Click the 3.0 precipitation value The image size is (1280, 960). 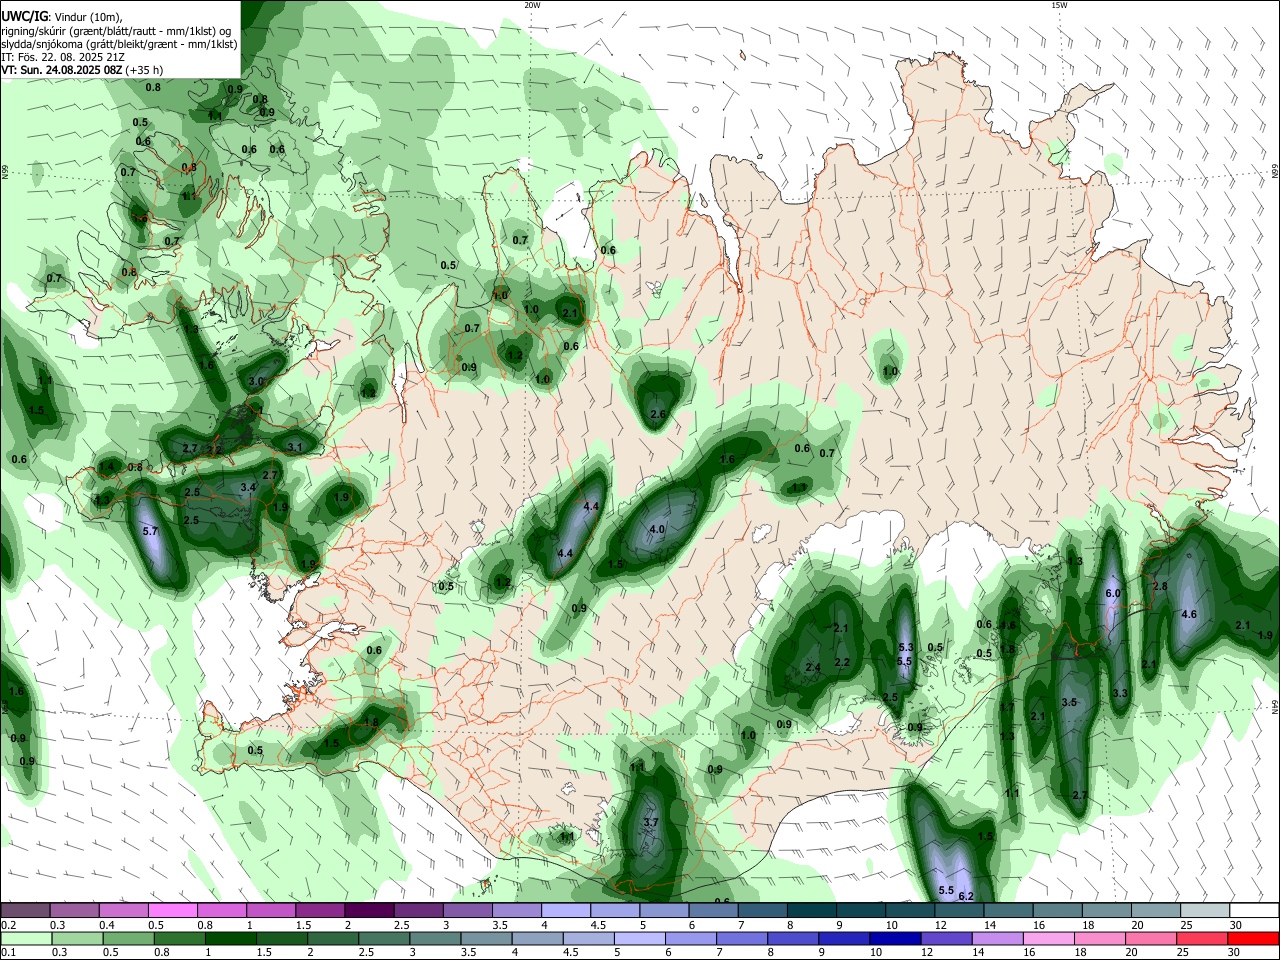tap(256, 381)
